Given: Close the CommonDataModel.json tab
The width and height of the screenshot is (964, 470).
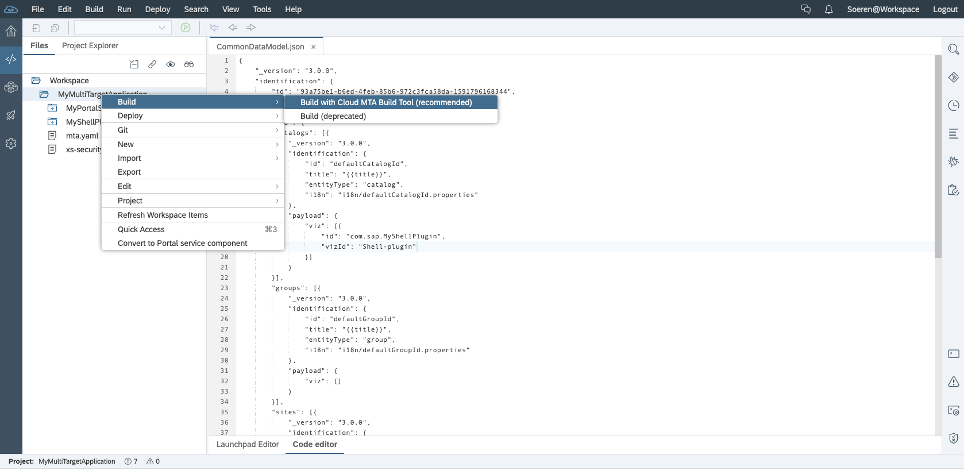Looking at the screenshot, I should point(313,47).
